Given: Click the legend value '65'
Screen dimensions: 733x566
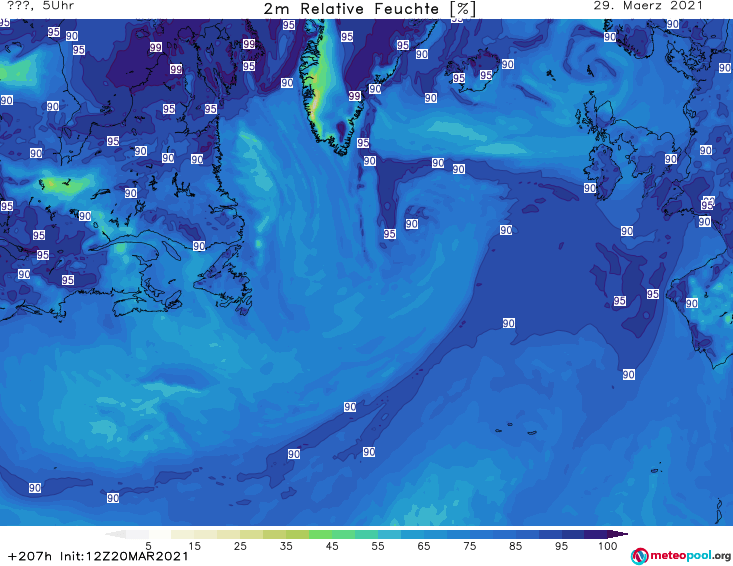Looking at the screenshot, I should (x=424, y=546).
